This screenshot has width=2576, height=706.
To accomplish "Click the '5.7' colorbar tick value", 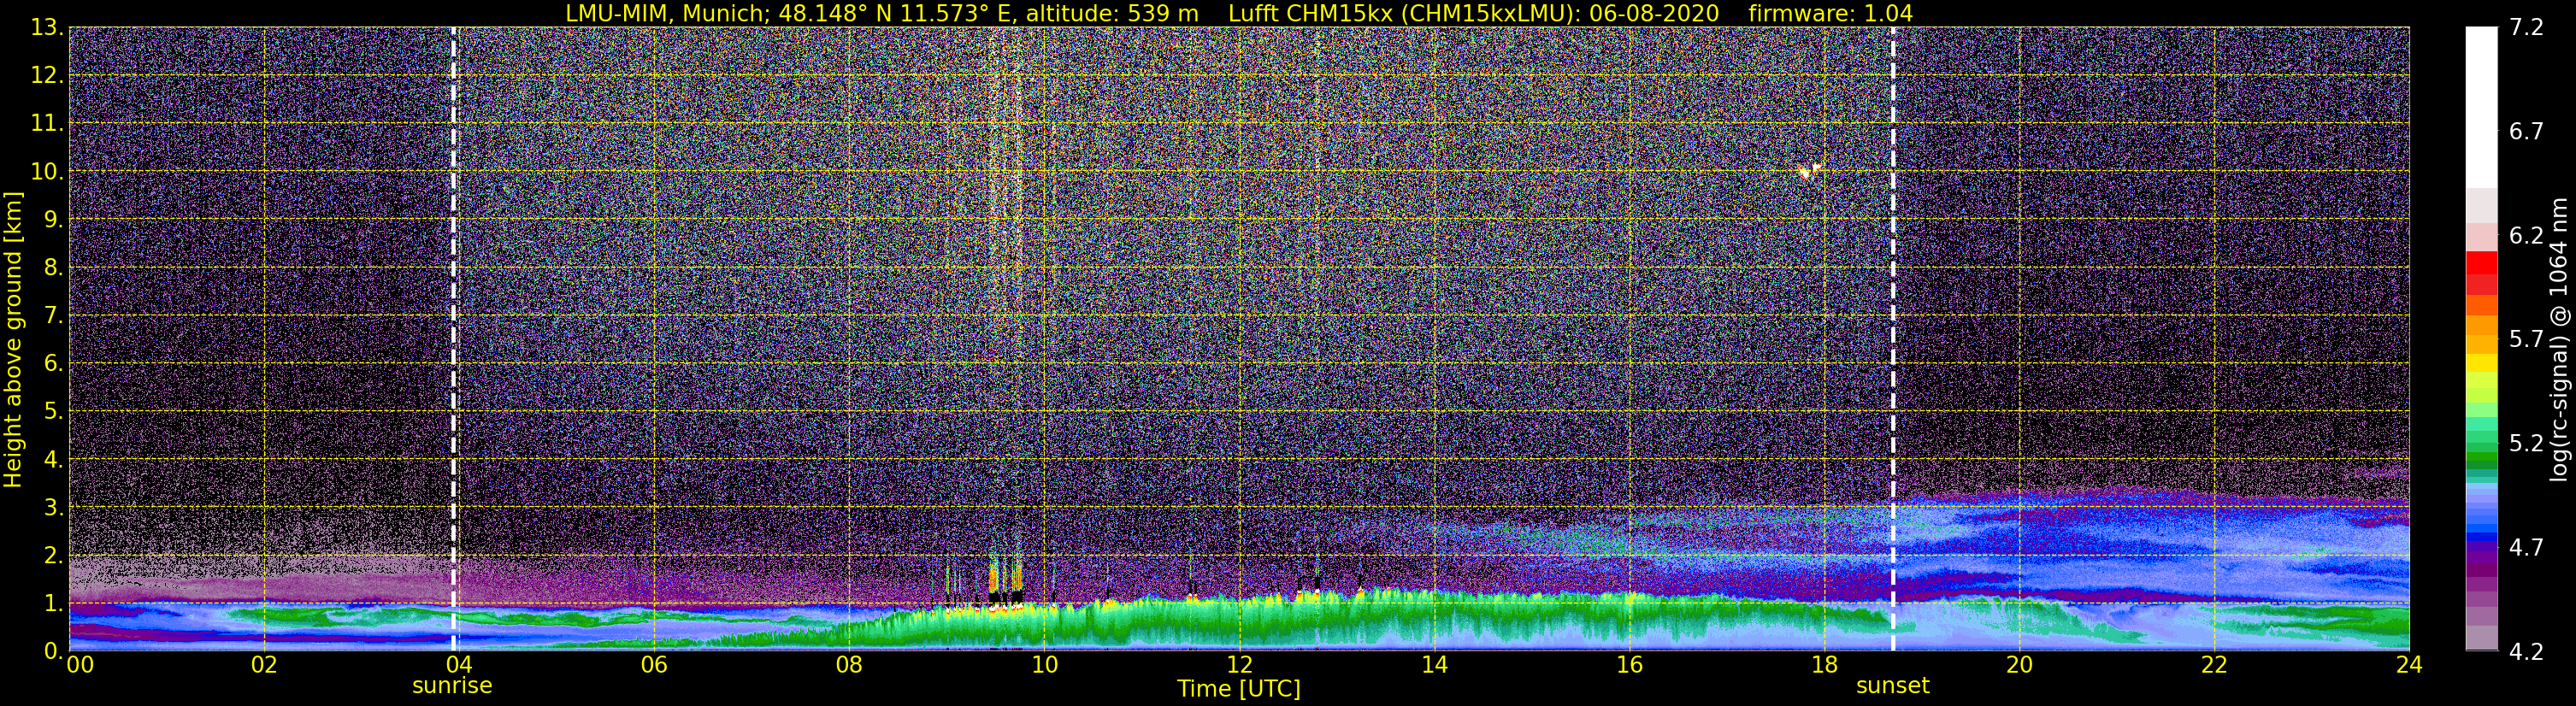I will [x=2526, y=339].
